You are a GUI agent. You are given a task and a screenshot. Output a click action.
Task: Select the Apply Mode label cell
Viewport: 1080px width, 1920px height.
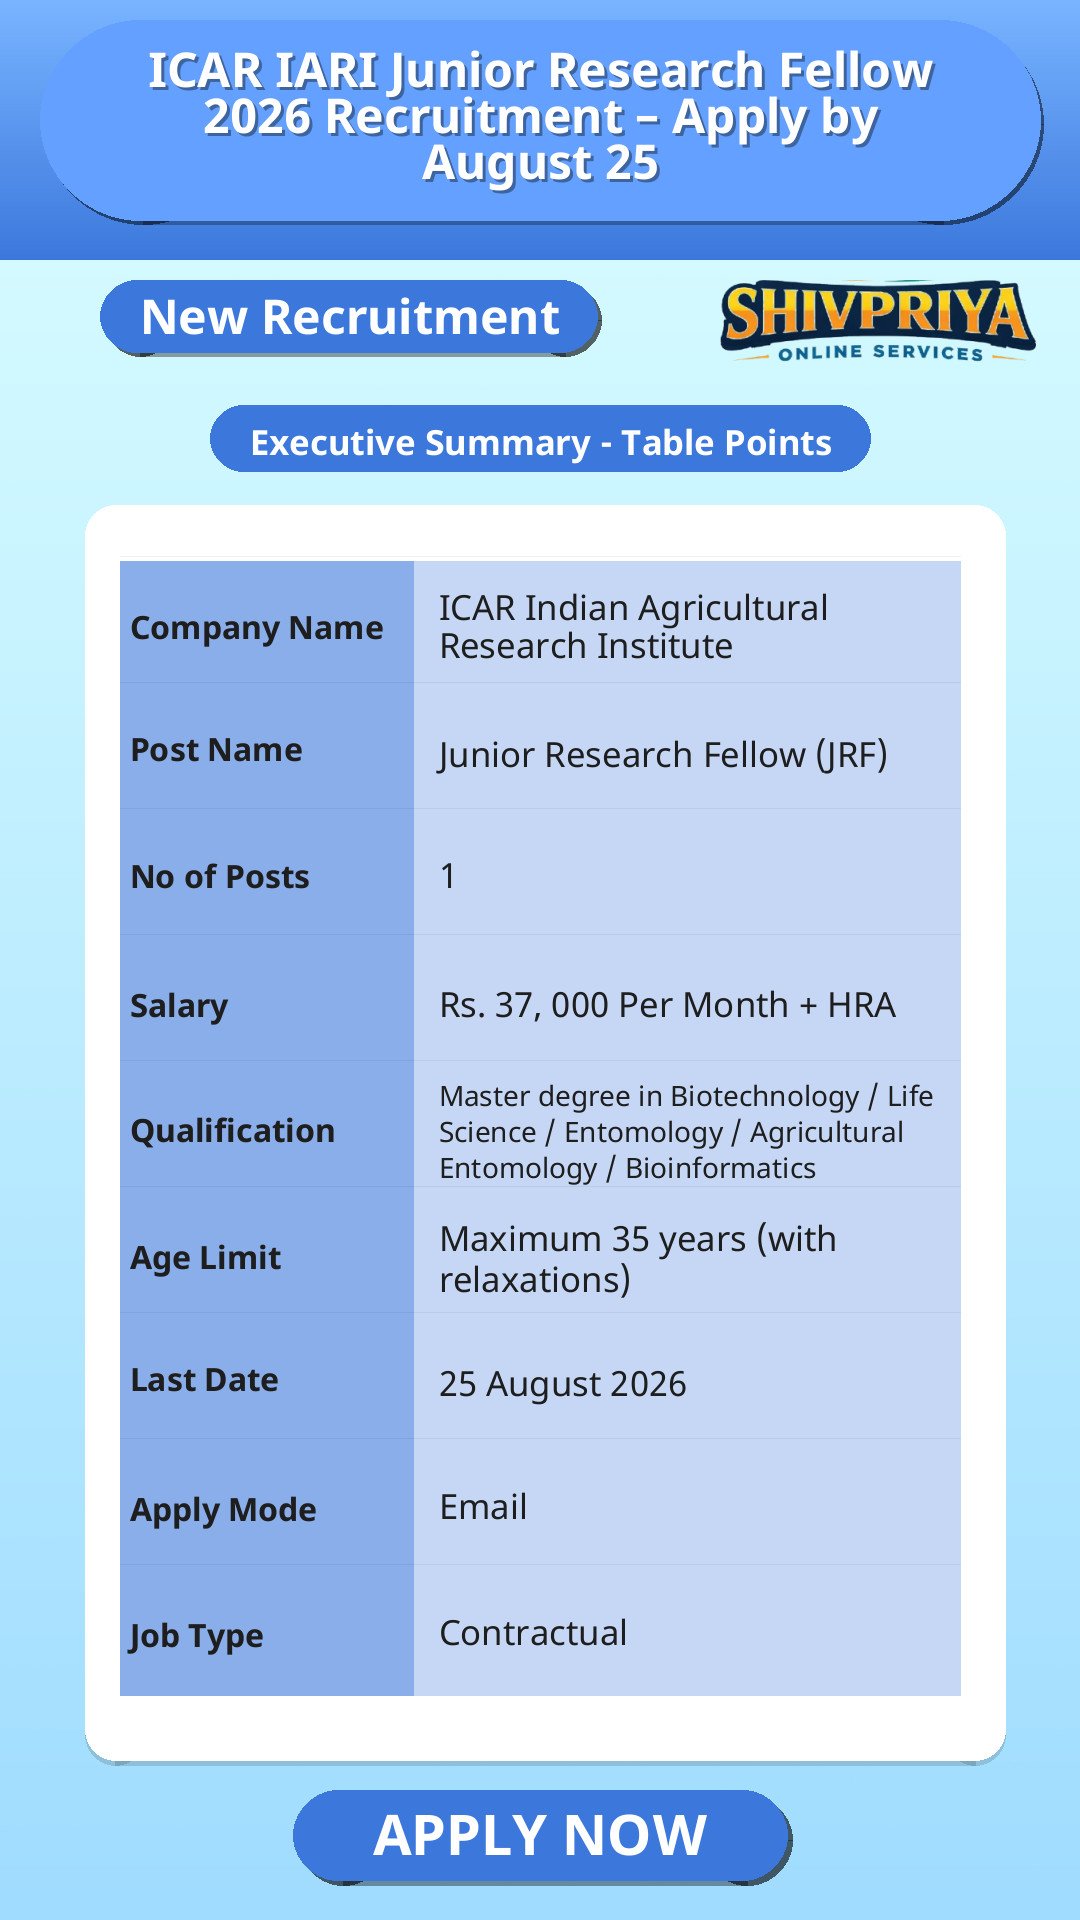pos(267,1503)
